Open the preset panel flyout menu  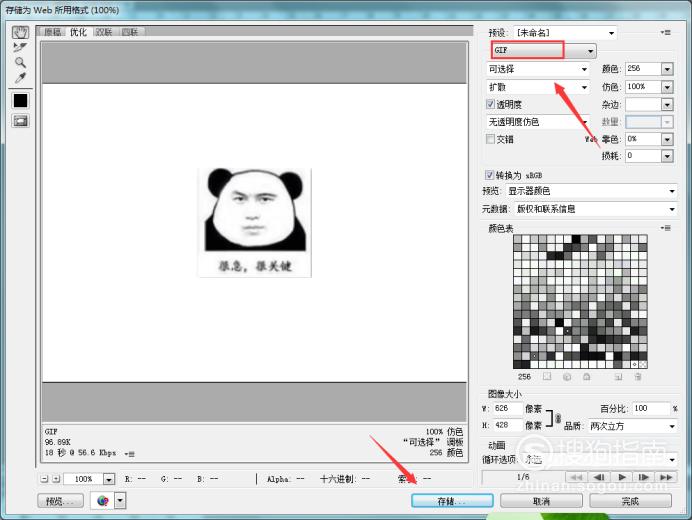coord(666,33)
